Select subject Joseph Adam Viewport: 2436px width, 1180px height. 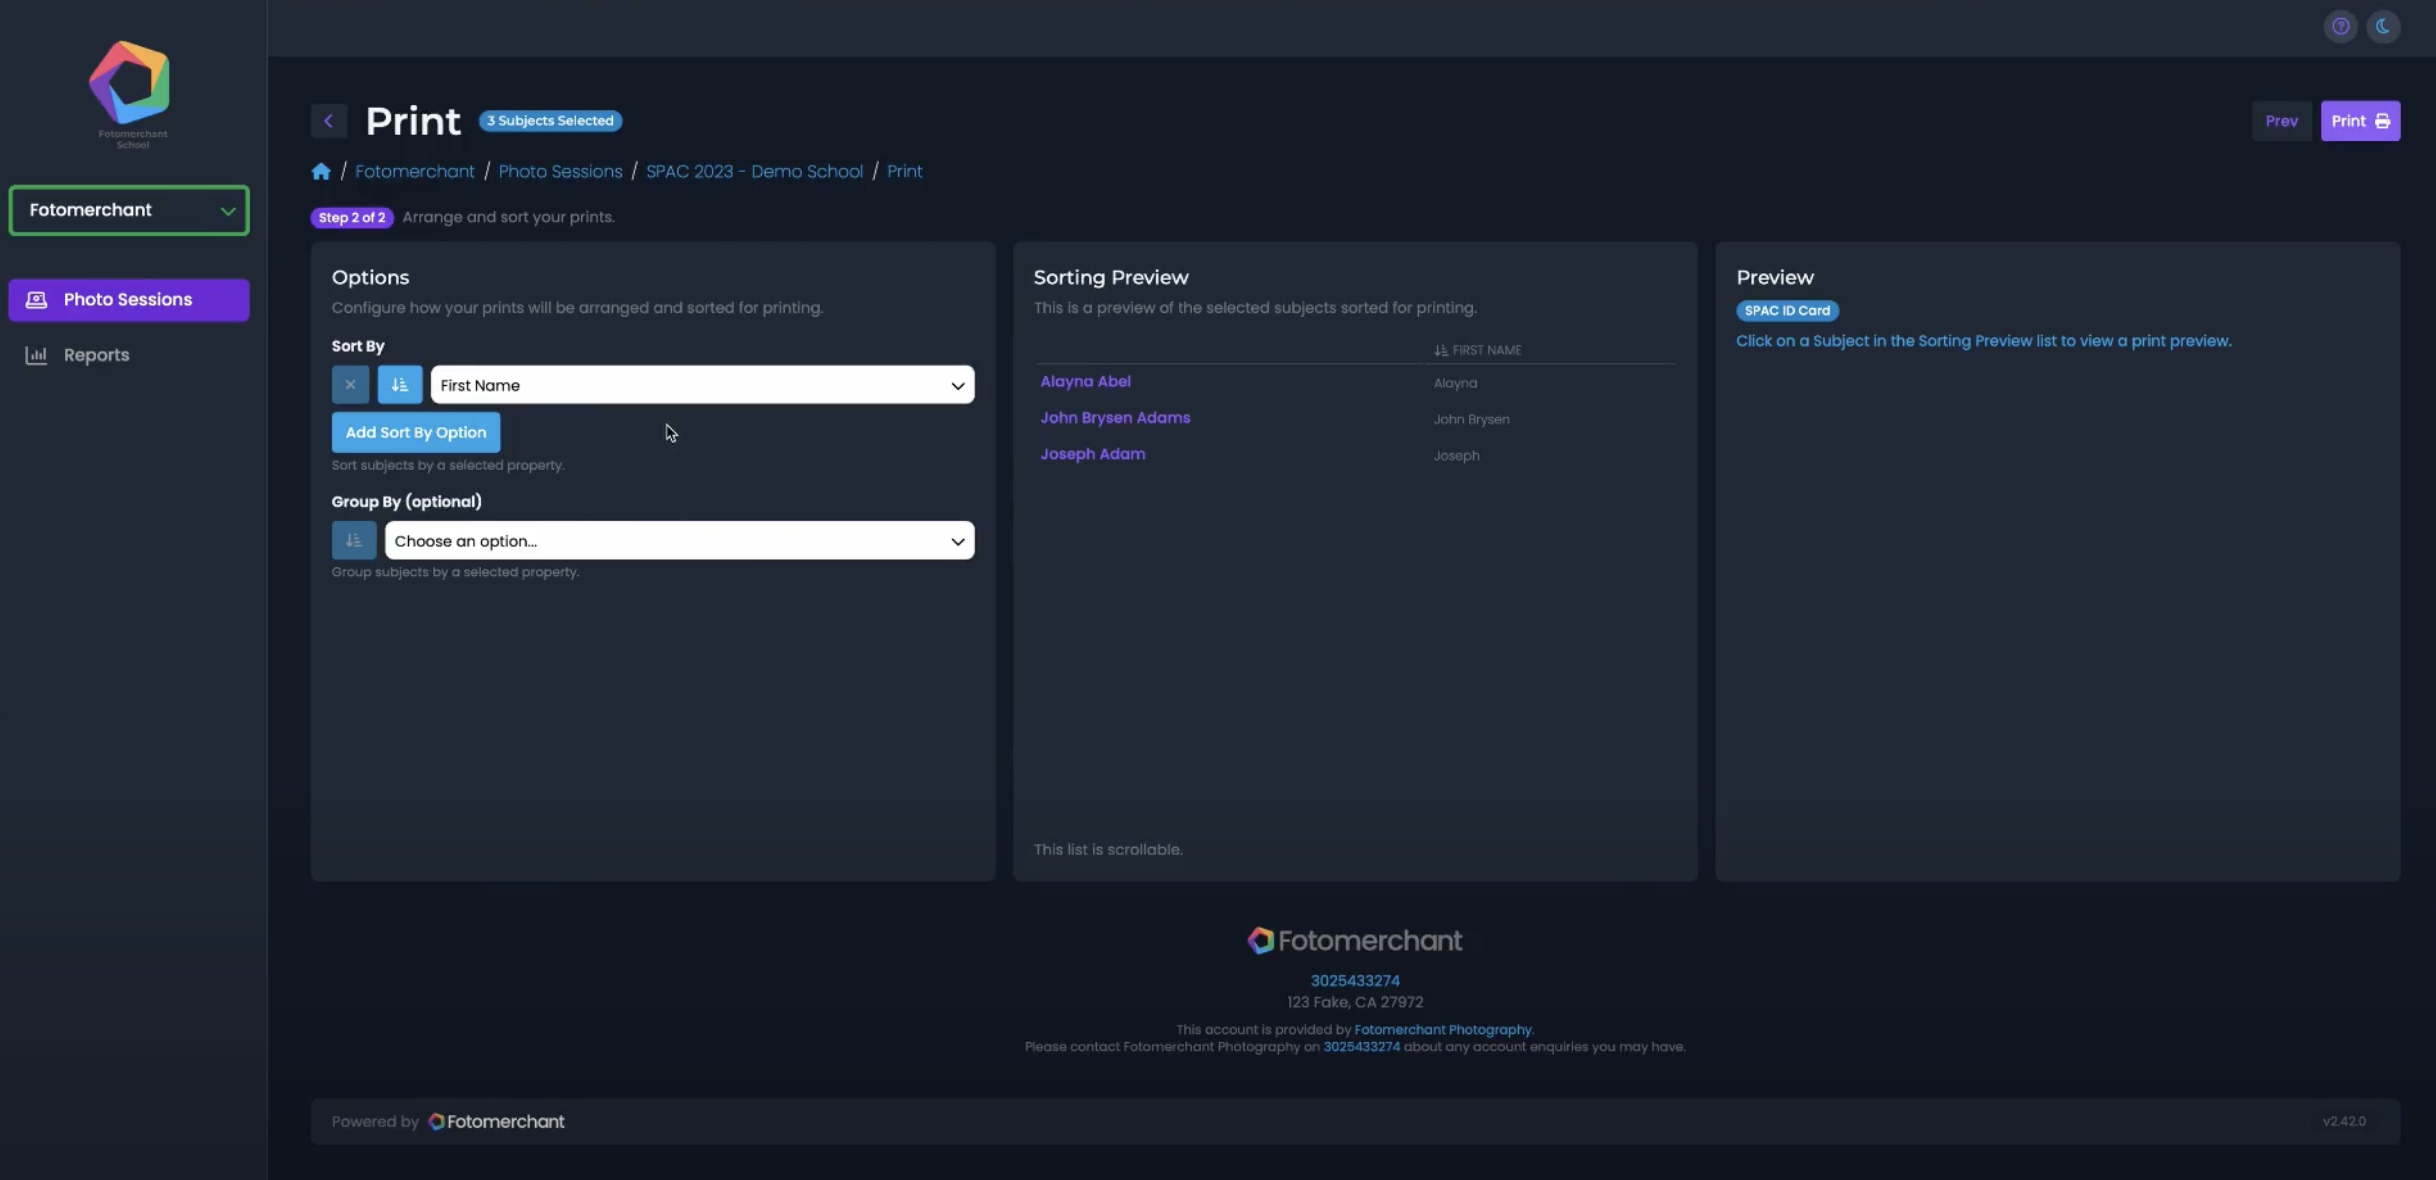(x=1092, y=454)
